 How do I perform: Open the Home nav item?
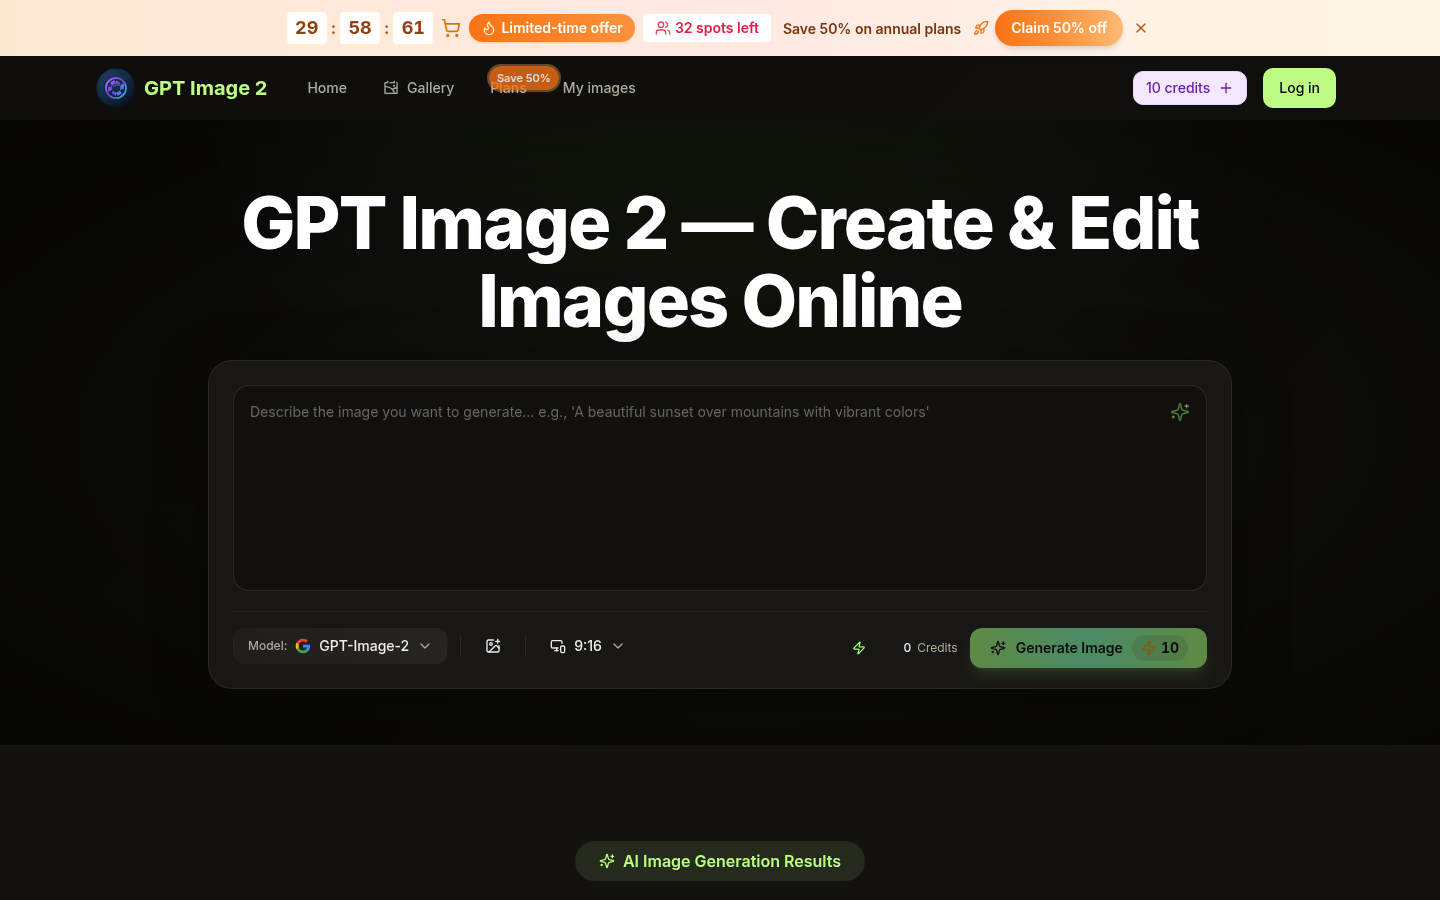click(327, 88)
